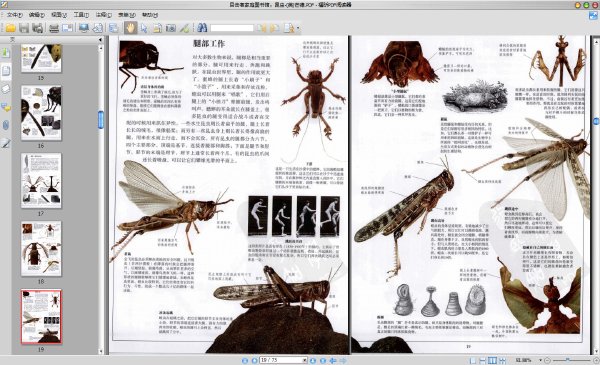600x365 pixels.
Task: Click the thumbnail panel blue scrollbar handle
Action: click(x=101, y=120)
